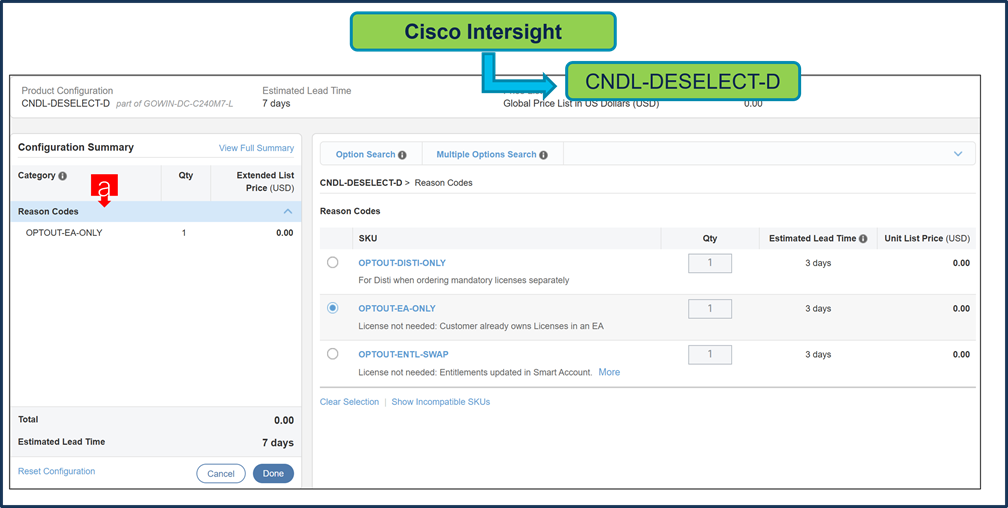Screen dimensions: 1008x508
Task: Open the Option Search tab
Action: click(x=365, y=155)
